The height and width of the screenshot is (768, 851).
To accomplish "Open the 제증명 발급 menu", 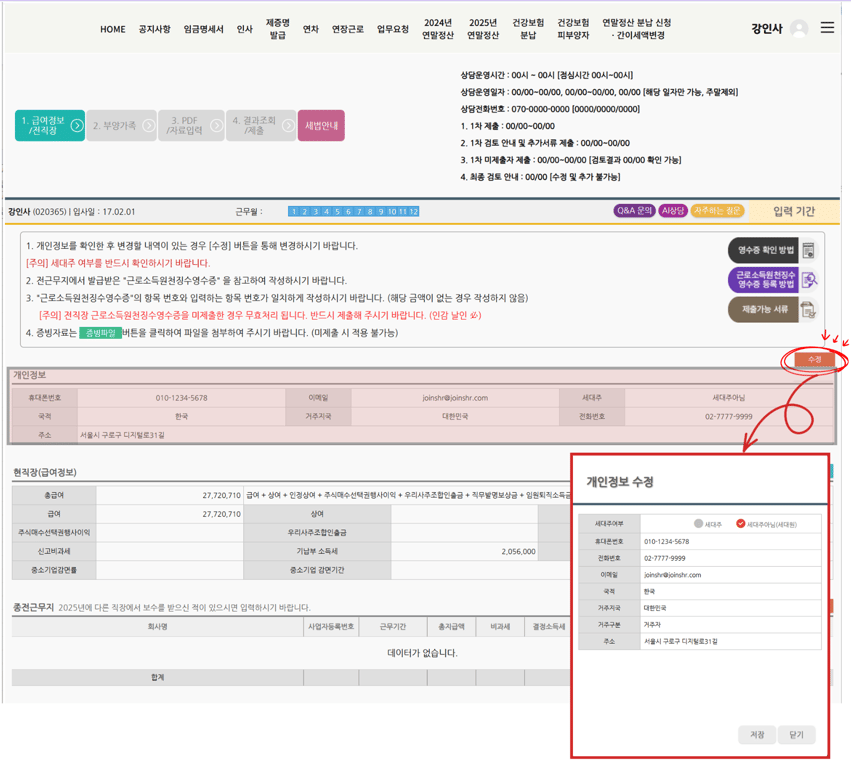I will click(277, 29).
